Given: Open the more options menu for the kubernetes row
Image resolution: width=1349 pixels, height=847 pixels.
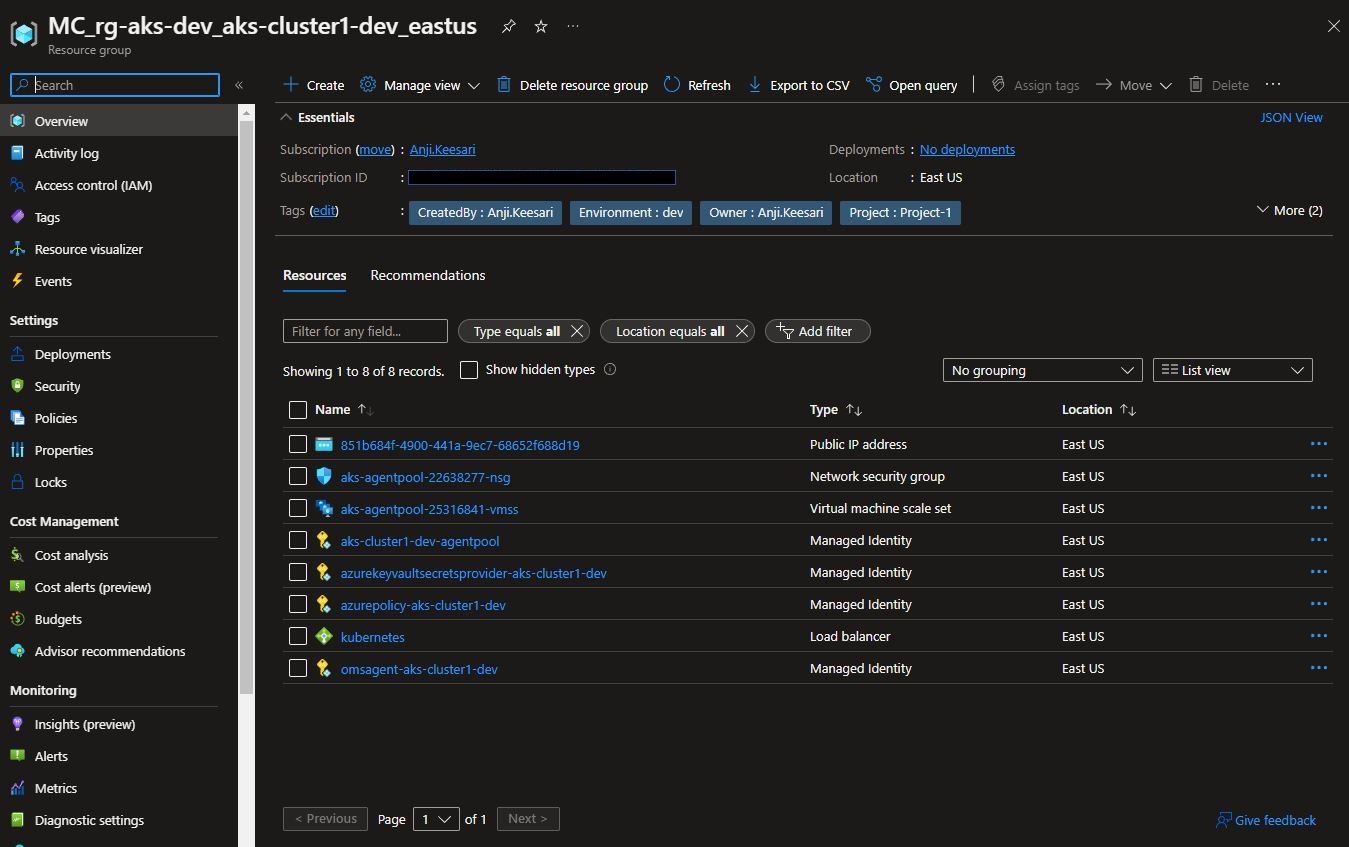Looking at the screenshot, I should [x=1318, y=636].
